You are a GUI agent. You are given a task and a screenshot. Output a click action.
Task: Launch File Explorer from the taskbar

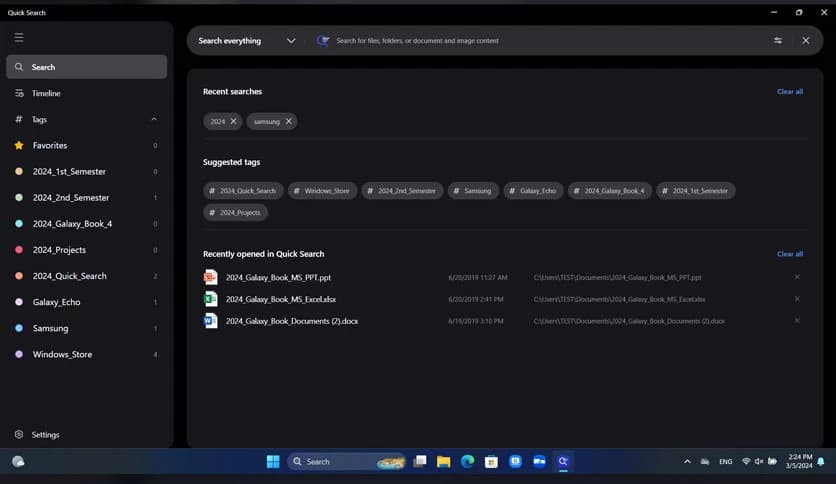tap(444, 462)
